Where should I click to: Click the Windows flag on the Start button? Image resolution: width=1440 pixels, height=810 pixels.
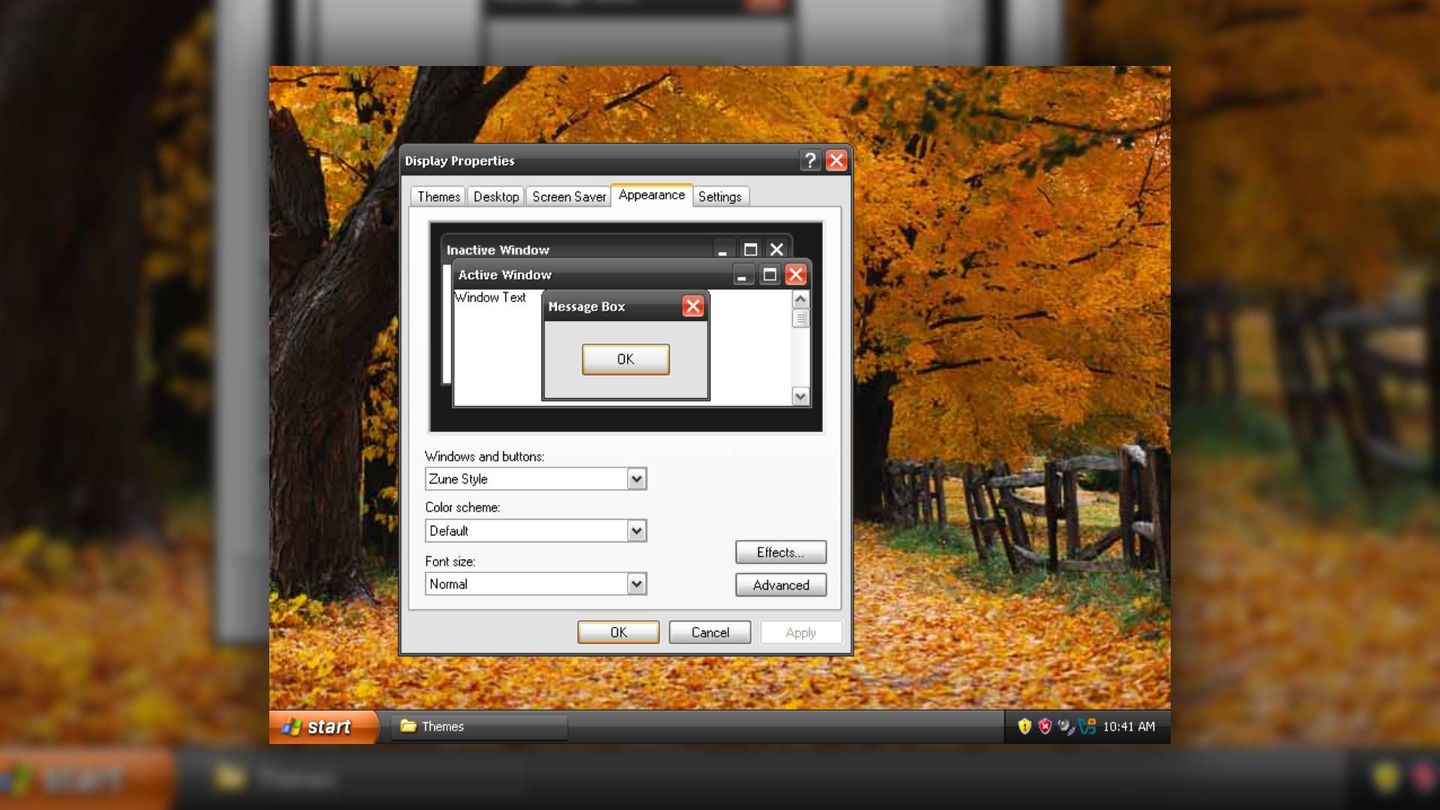(293, 727)
